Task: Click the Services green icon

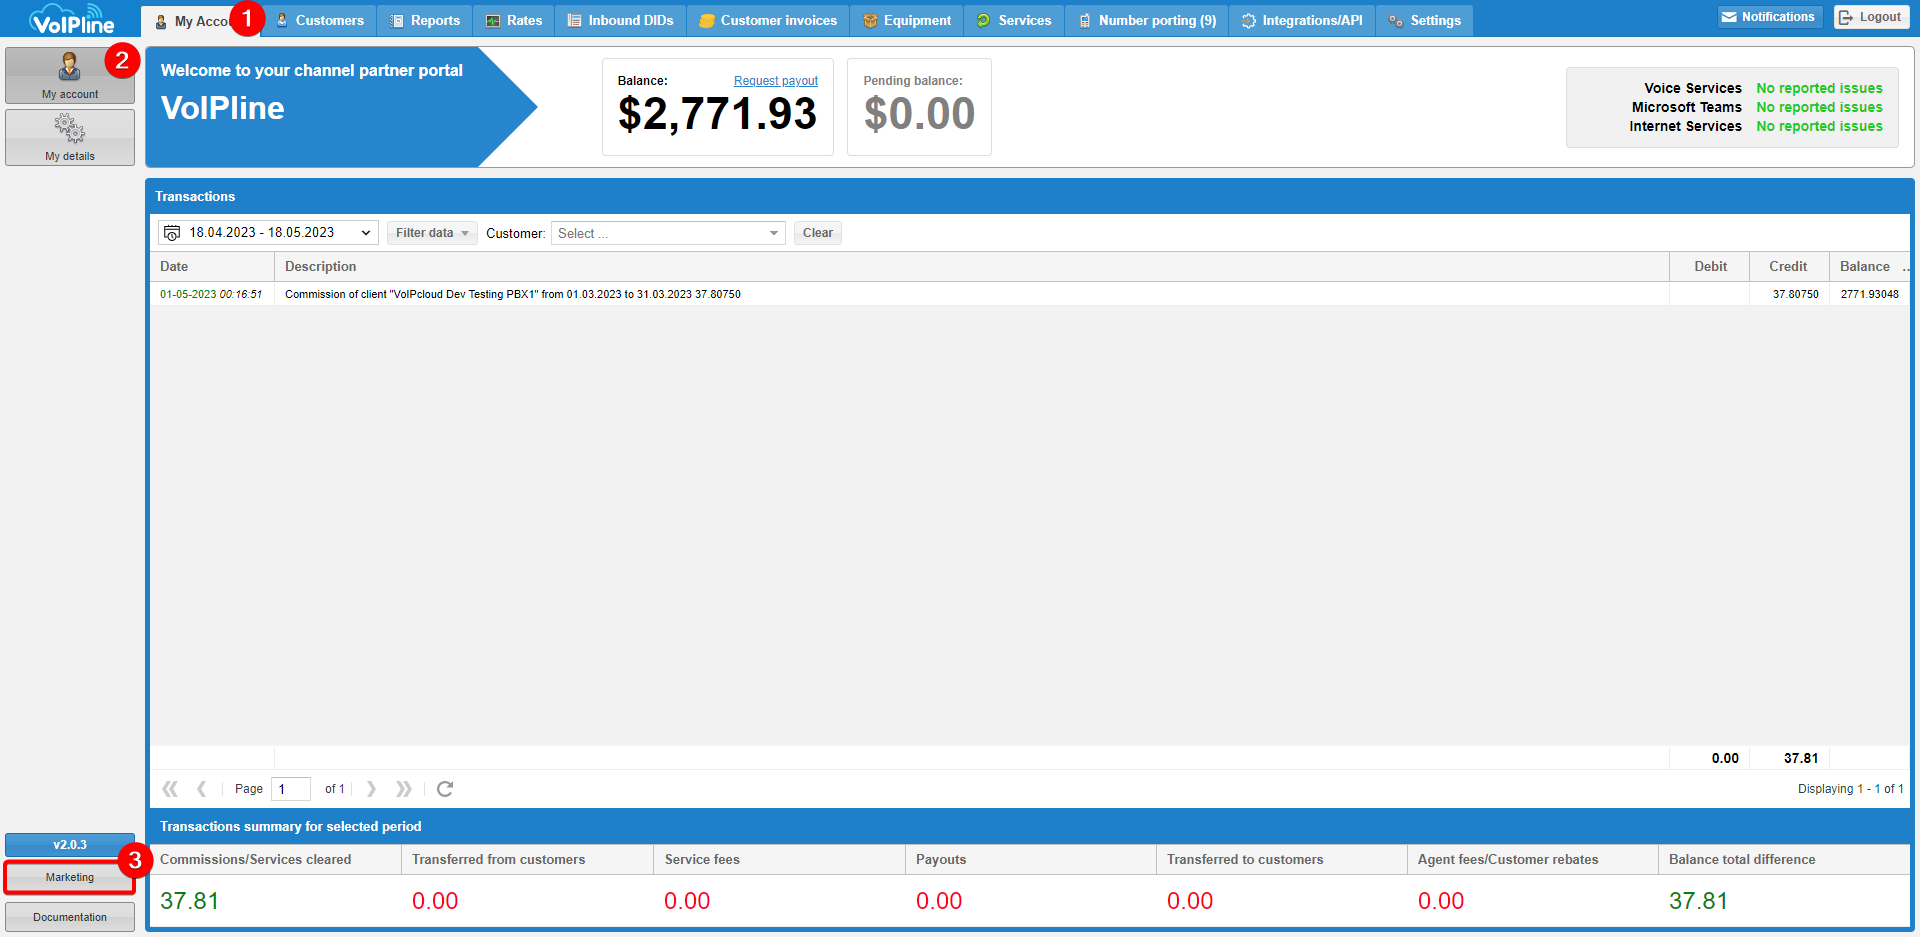Action: click(984, 20)
